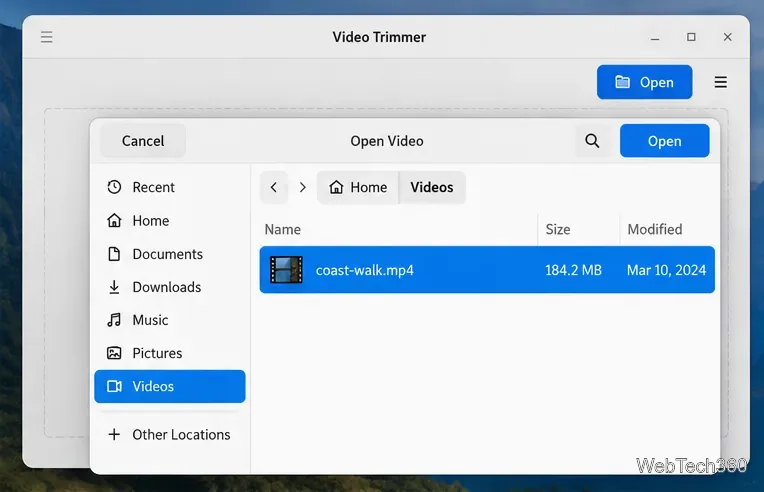The image size is (764, 492).
Task: Go forward with the right chevron
Action: (x=303, y=187)
